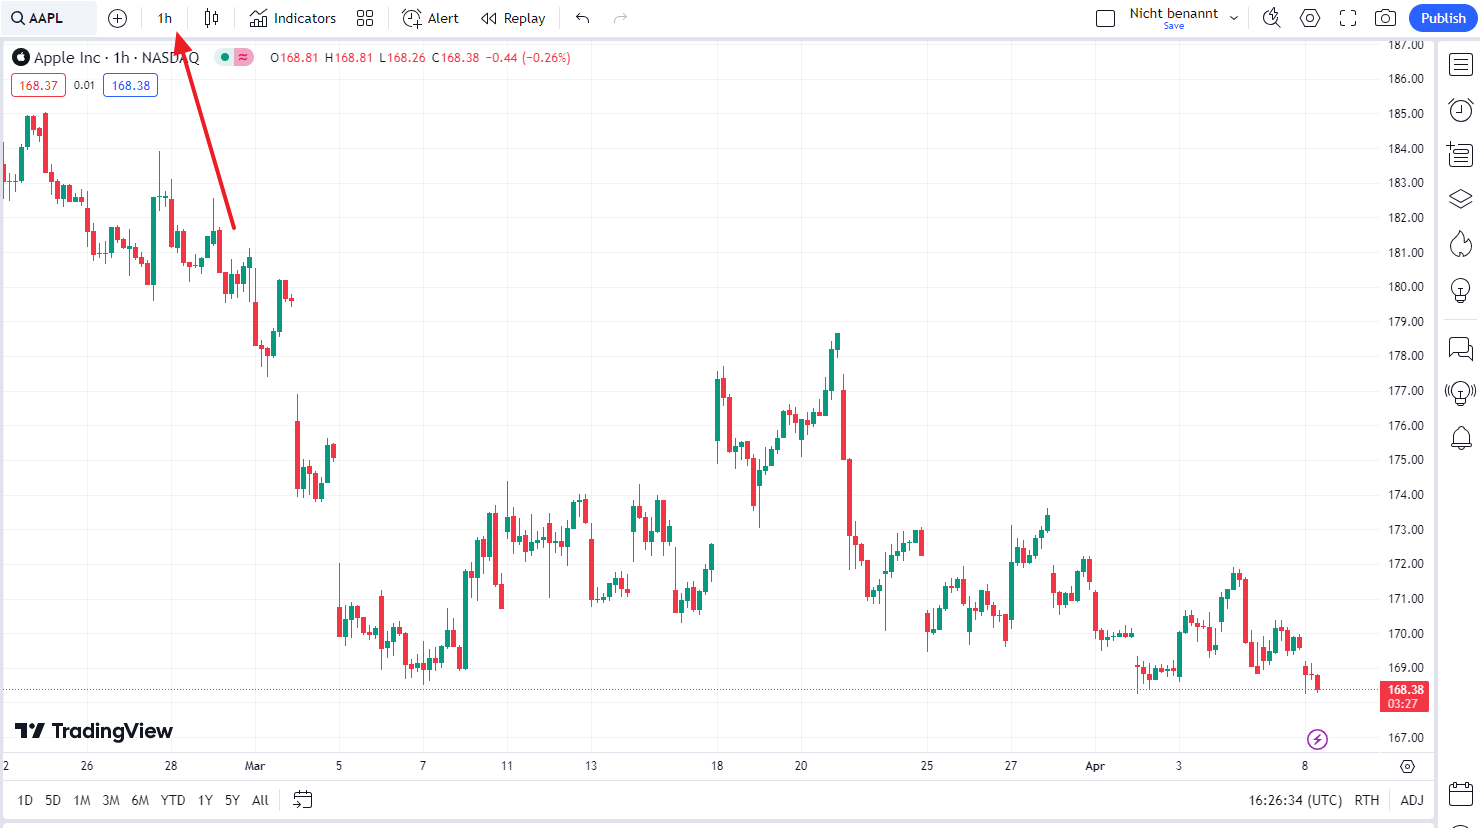Open chart settings hexagon icon
Screen dimensions: 1480x828
[x=1310, y=18]
